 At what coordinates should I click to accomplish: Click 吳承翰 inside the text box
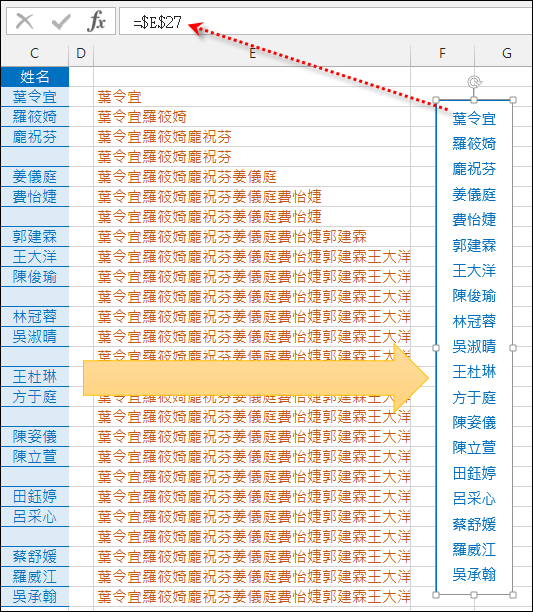pyautogui.click(x=474, y=575)
